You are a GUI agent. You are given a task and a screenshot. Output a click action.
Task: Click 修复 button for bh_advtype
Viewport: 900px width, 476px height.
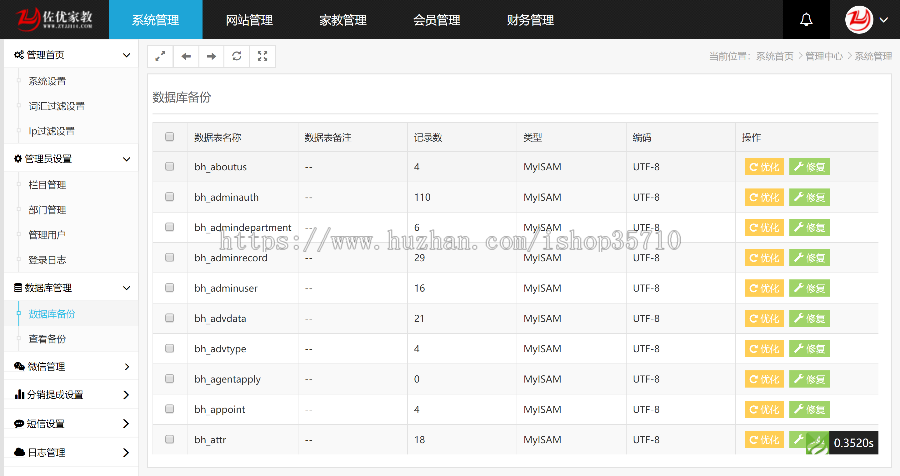pos(809,349)
